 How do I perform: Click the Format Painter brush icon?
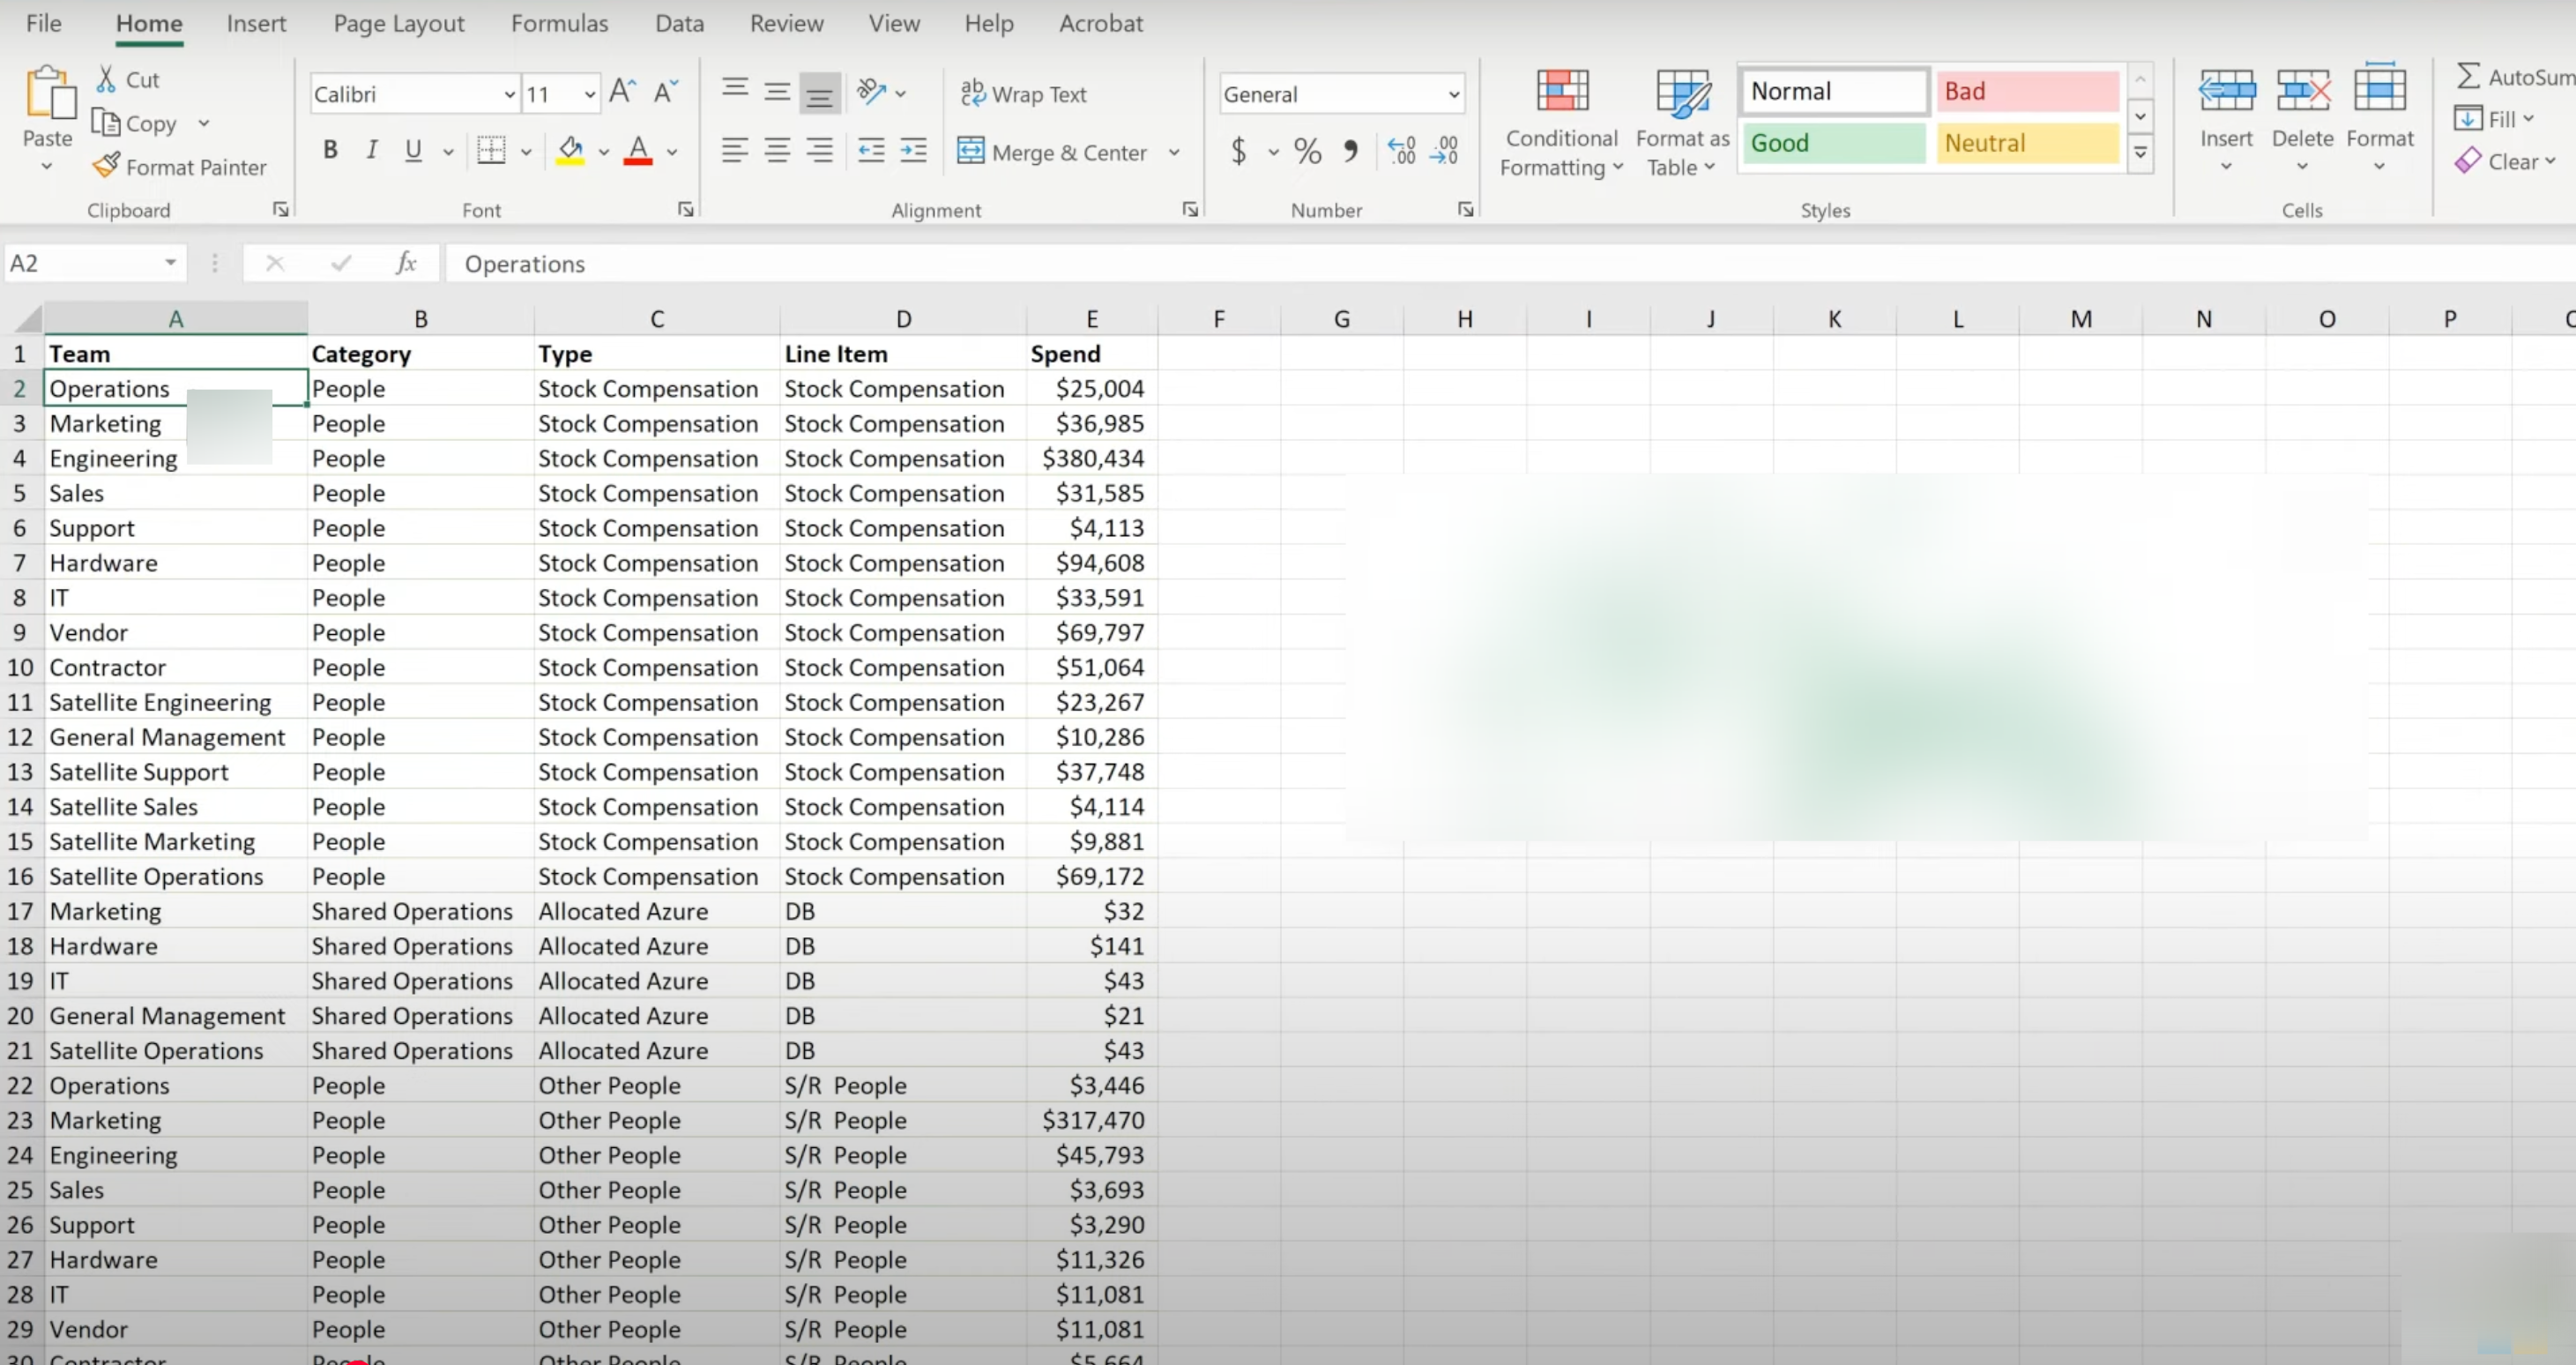(x=105, y=166)
